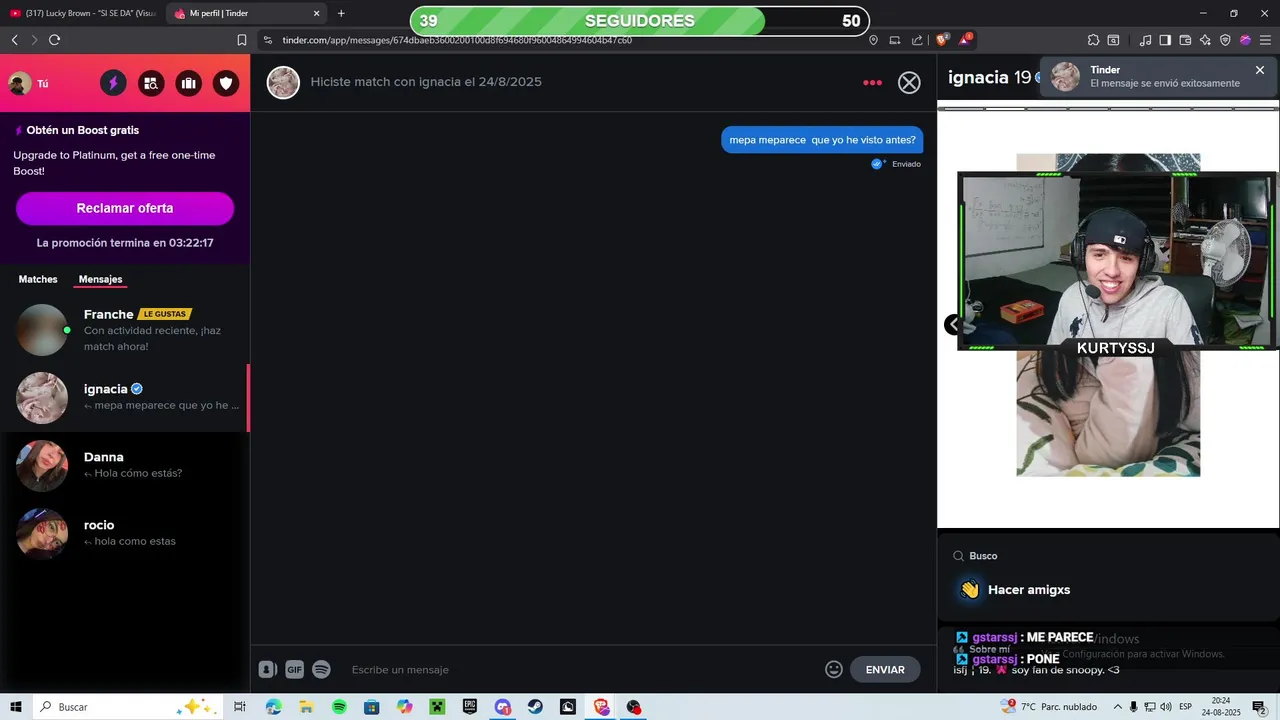Open Task View on the taskbar
The image size is (1280, 720).
pos(240,707)
